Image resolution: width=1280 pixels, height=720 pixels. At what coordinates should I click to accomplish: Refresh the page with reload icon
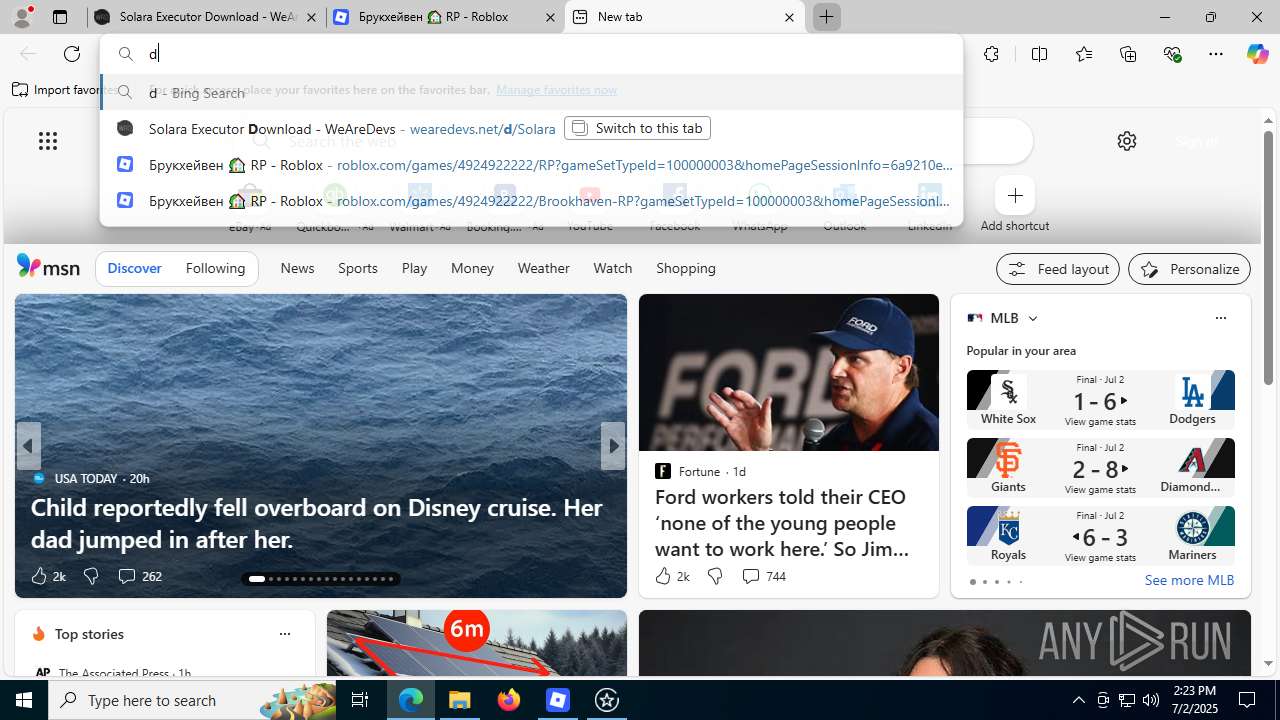tap(72, 54)
